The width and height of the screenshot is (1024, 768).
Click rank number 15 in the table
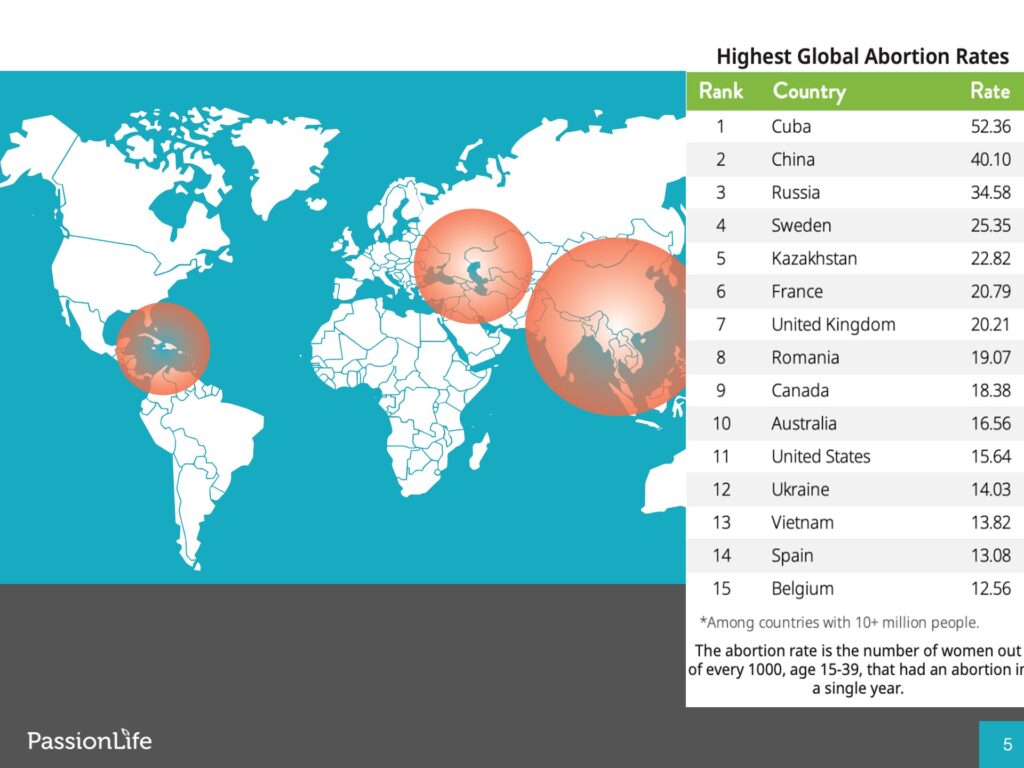pos(721,588)
